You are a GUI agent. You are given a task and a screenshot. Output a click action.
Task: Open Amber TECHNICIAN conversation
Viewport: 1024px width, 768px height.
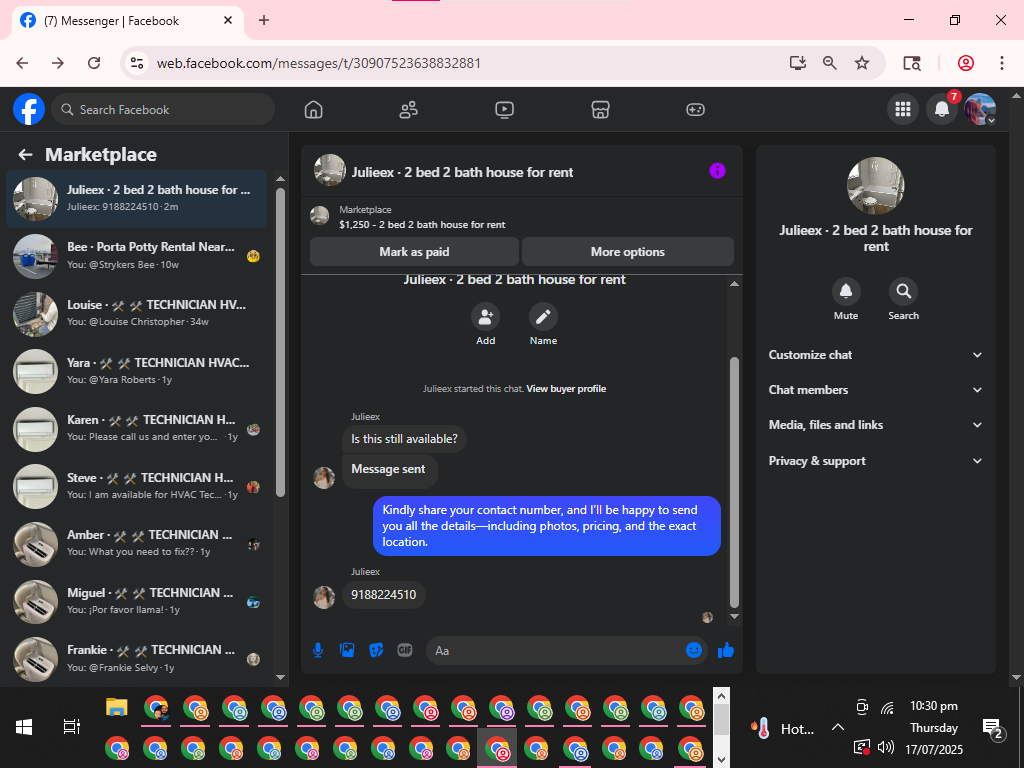136,544
